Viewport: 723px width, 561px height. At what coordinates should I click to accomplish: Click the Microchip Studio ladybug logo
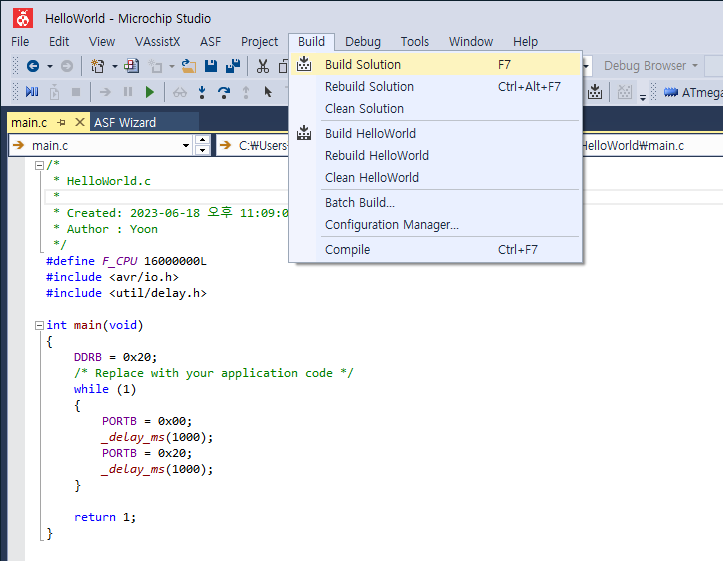point(23,18)
